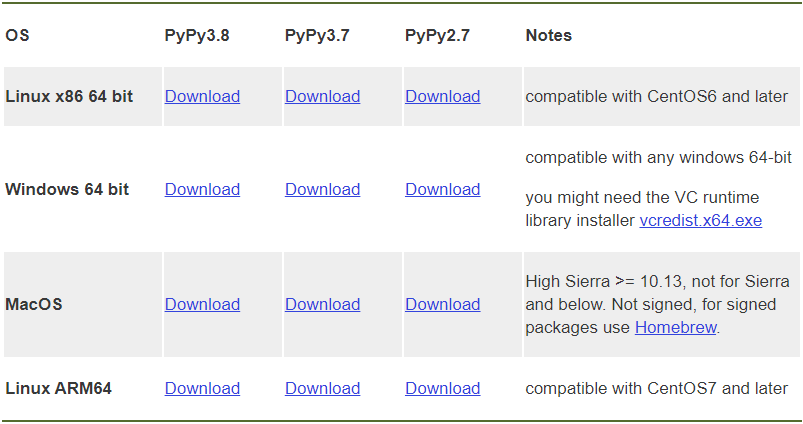The image size is (803, 424).
Task: Open the vcredist.x64.exe installer link
Action: coord(700,220)
